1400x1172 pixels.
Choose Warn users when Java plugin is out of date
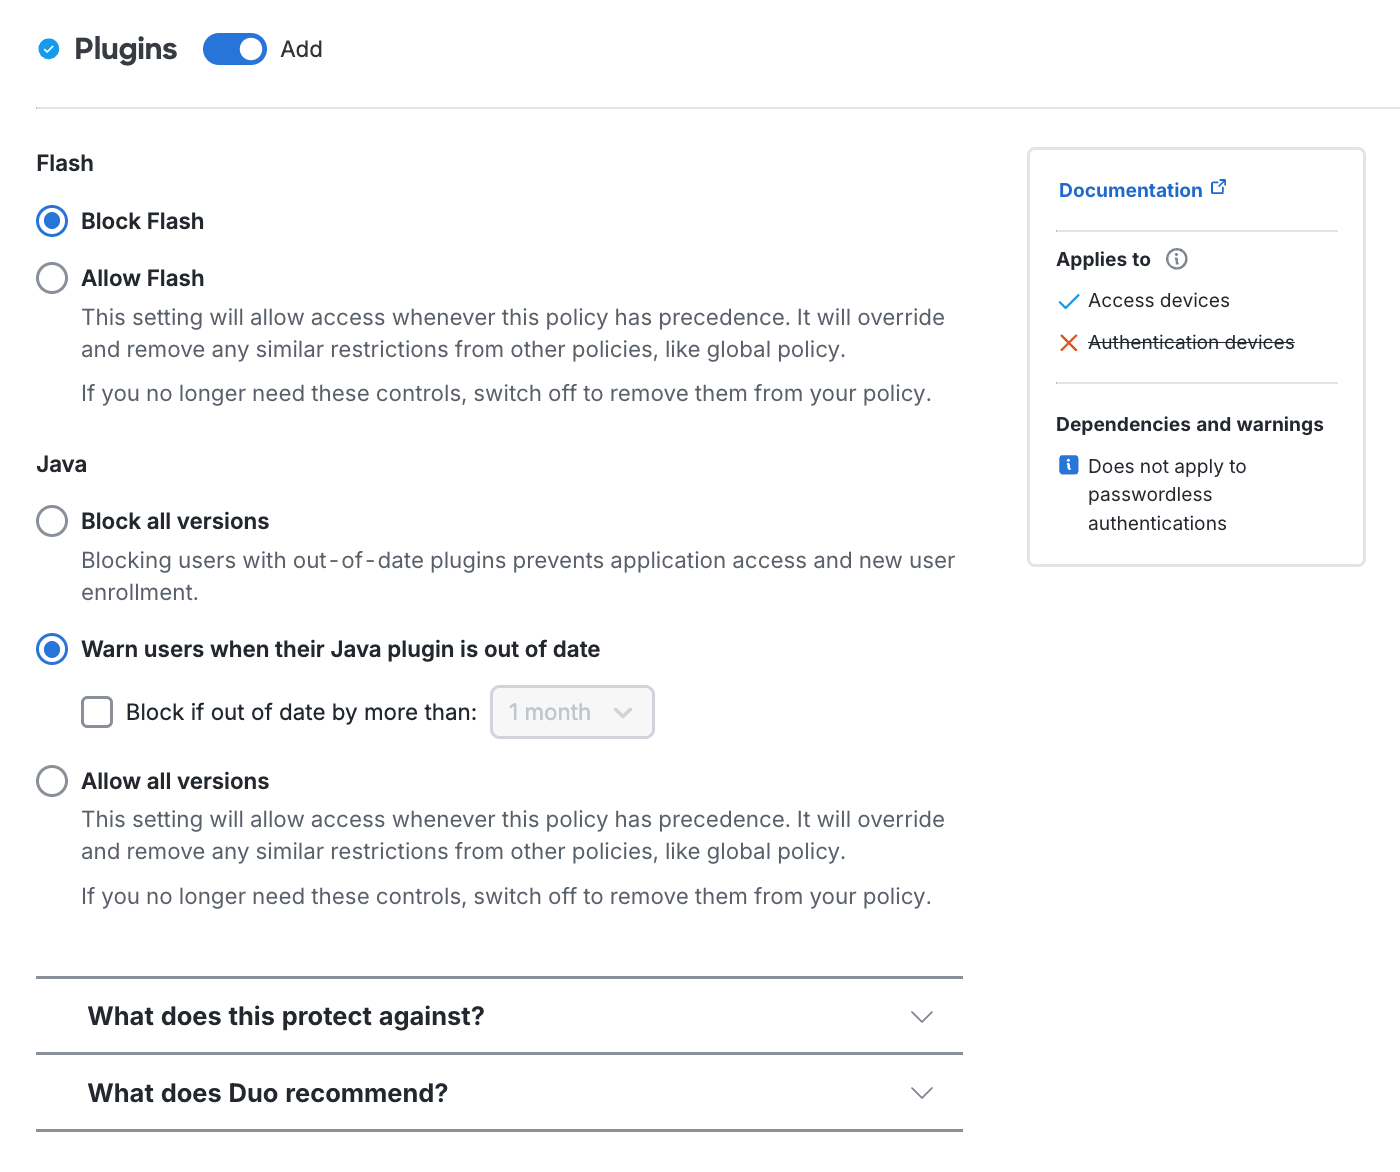click(51, 649)
